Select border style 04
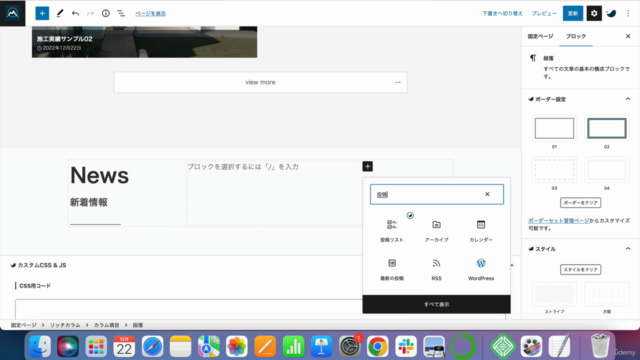This screenshot has width=640, height=360. (x=607, y=170)
